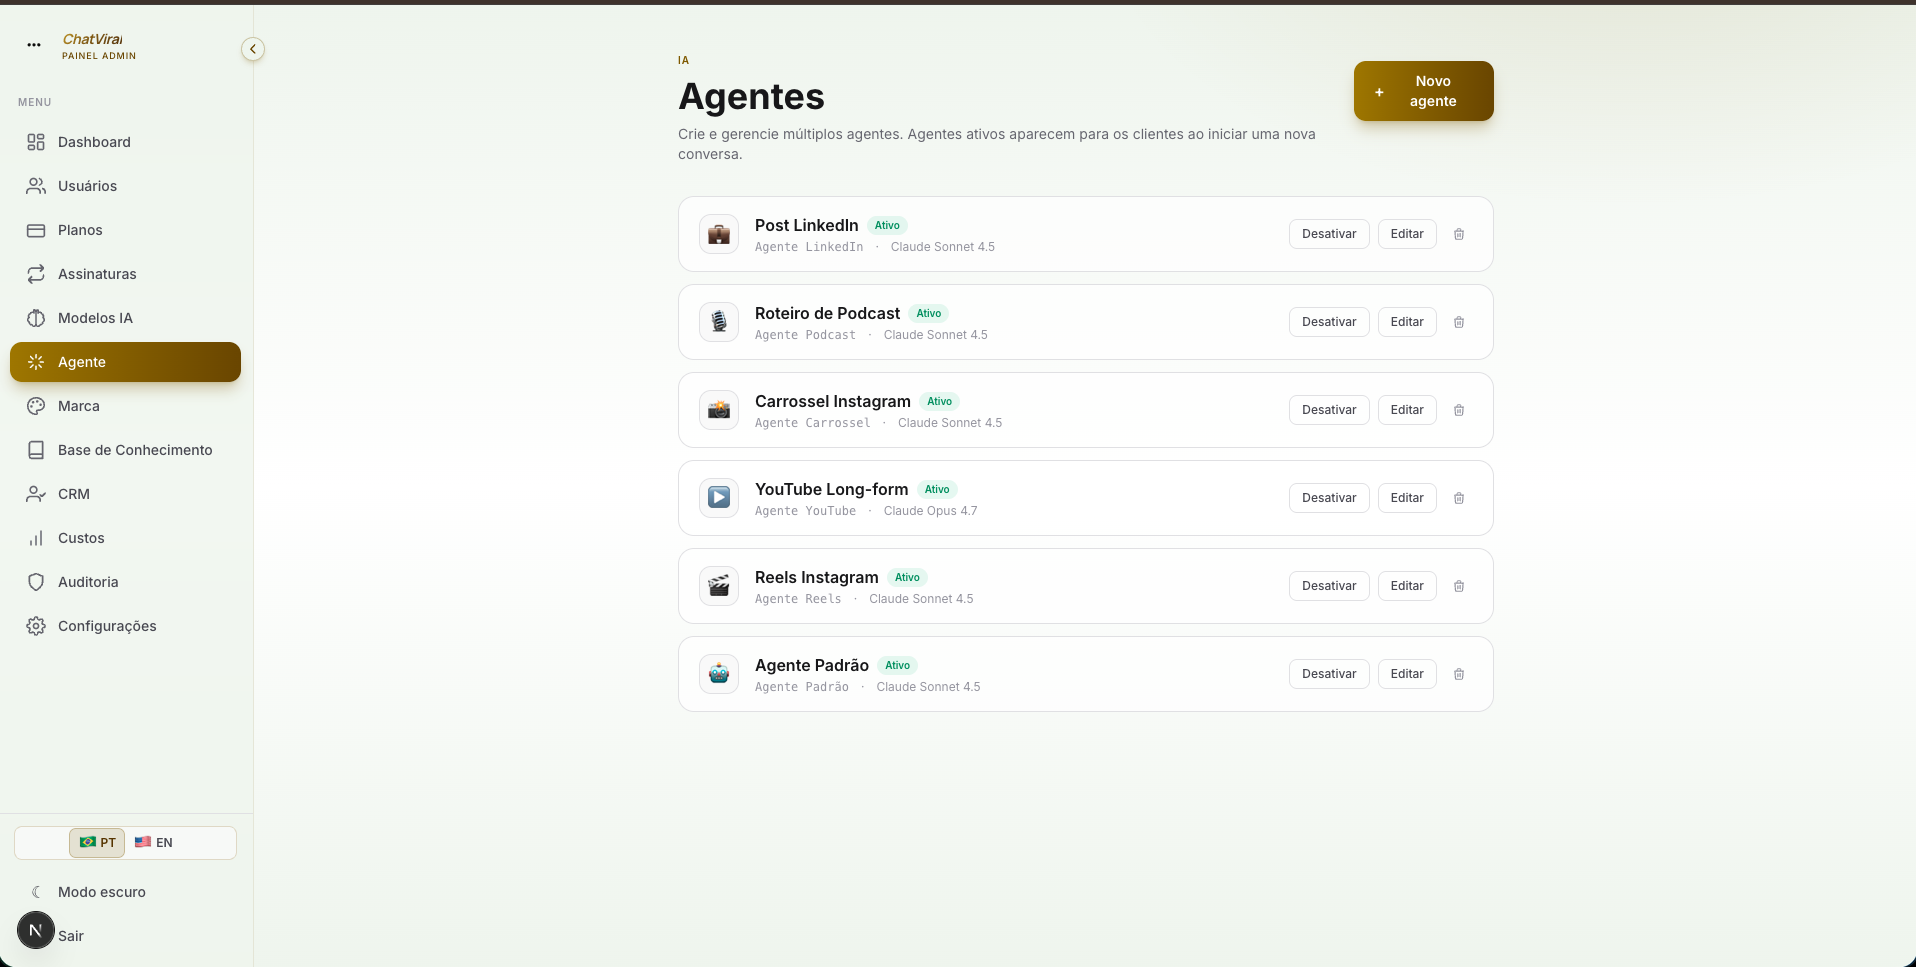The height and width of the screenshot is (967, 1916).
Task: Edit the Post LinkedIn agent
Action: point(1407,234)
